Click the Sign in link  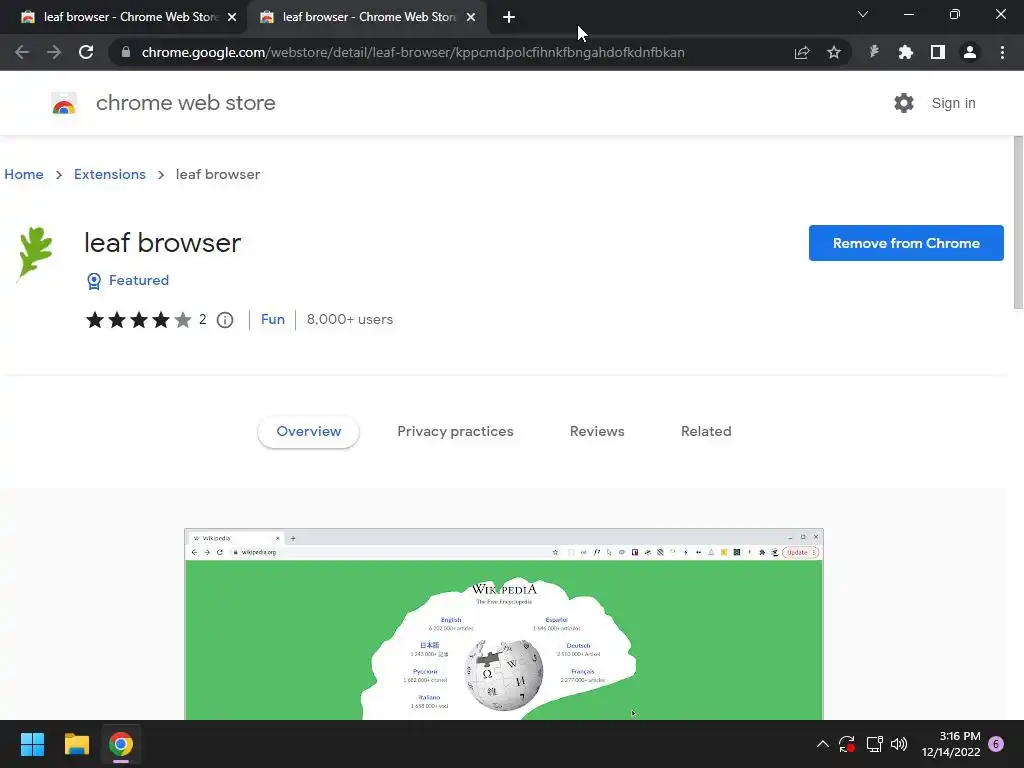pos(953,103)
